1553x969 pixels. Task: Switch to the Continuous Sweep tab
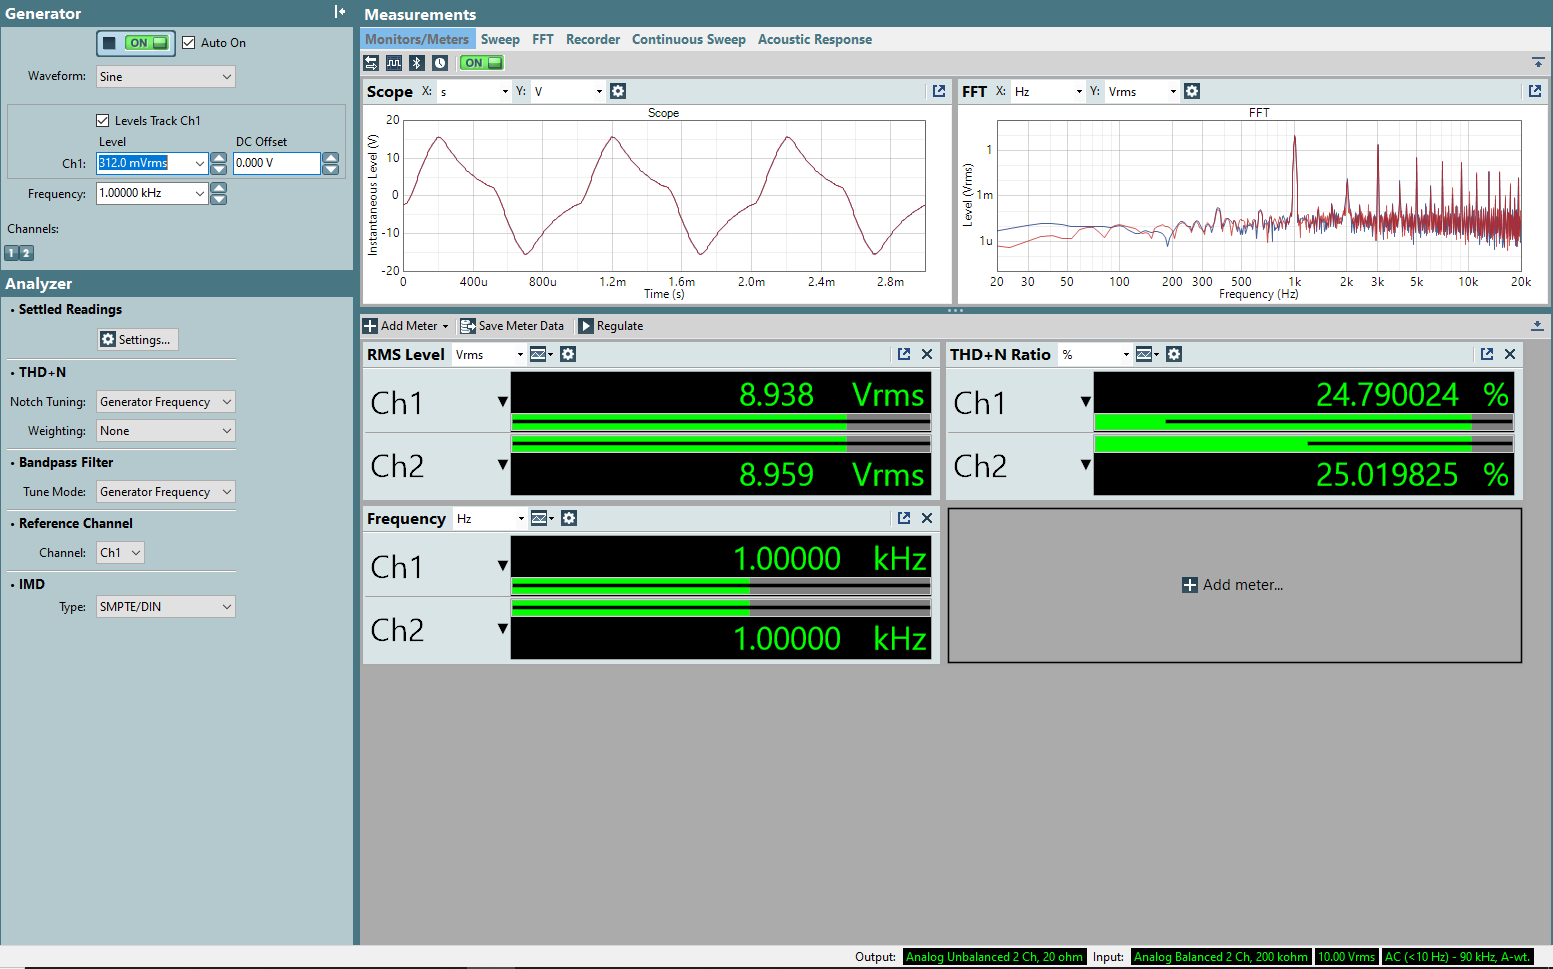[688, 40]
